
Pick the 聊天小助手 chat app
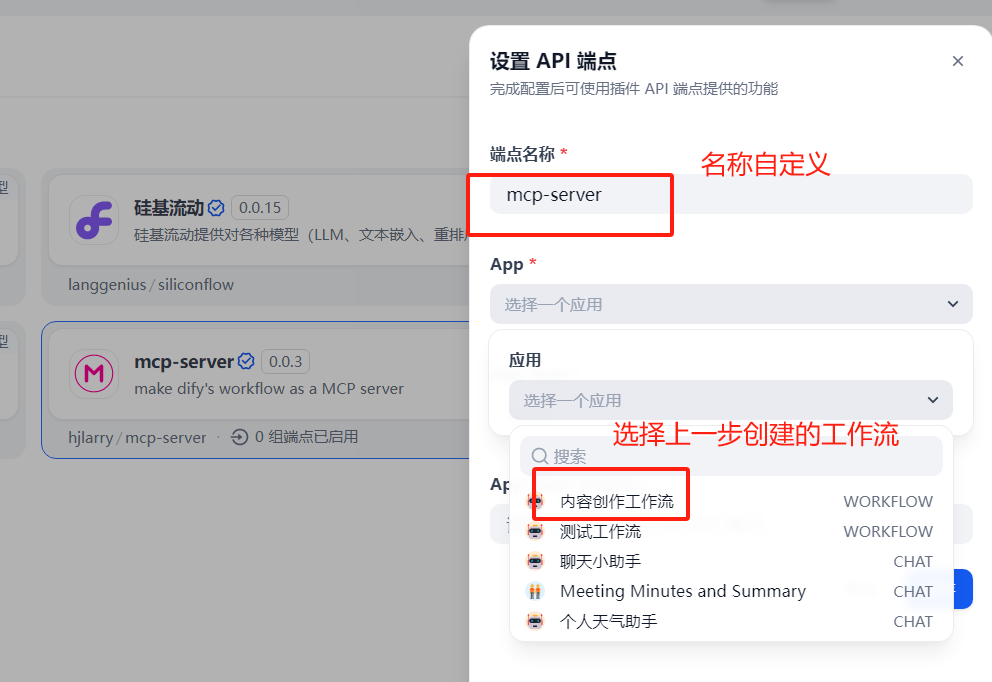coord(731,561)
